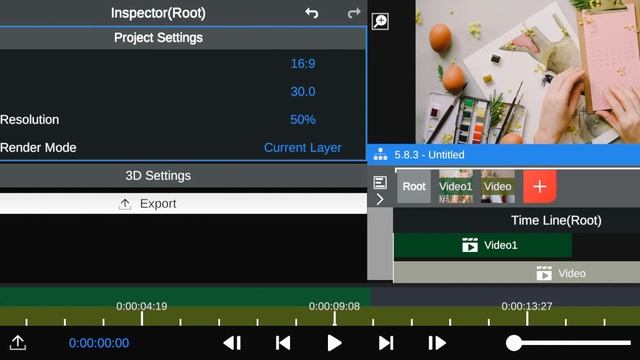The height and width of the screenshot is (360, 640).
Task: Step back one frame
Action: coord(232,343)
